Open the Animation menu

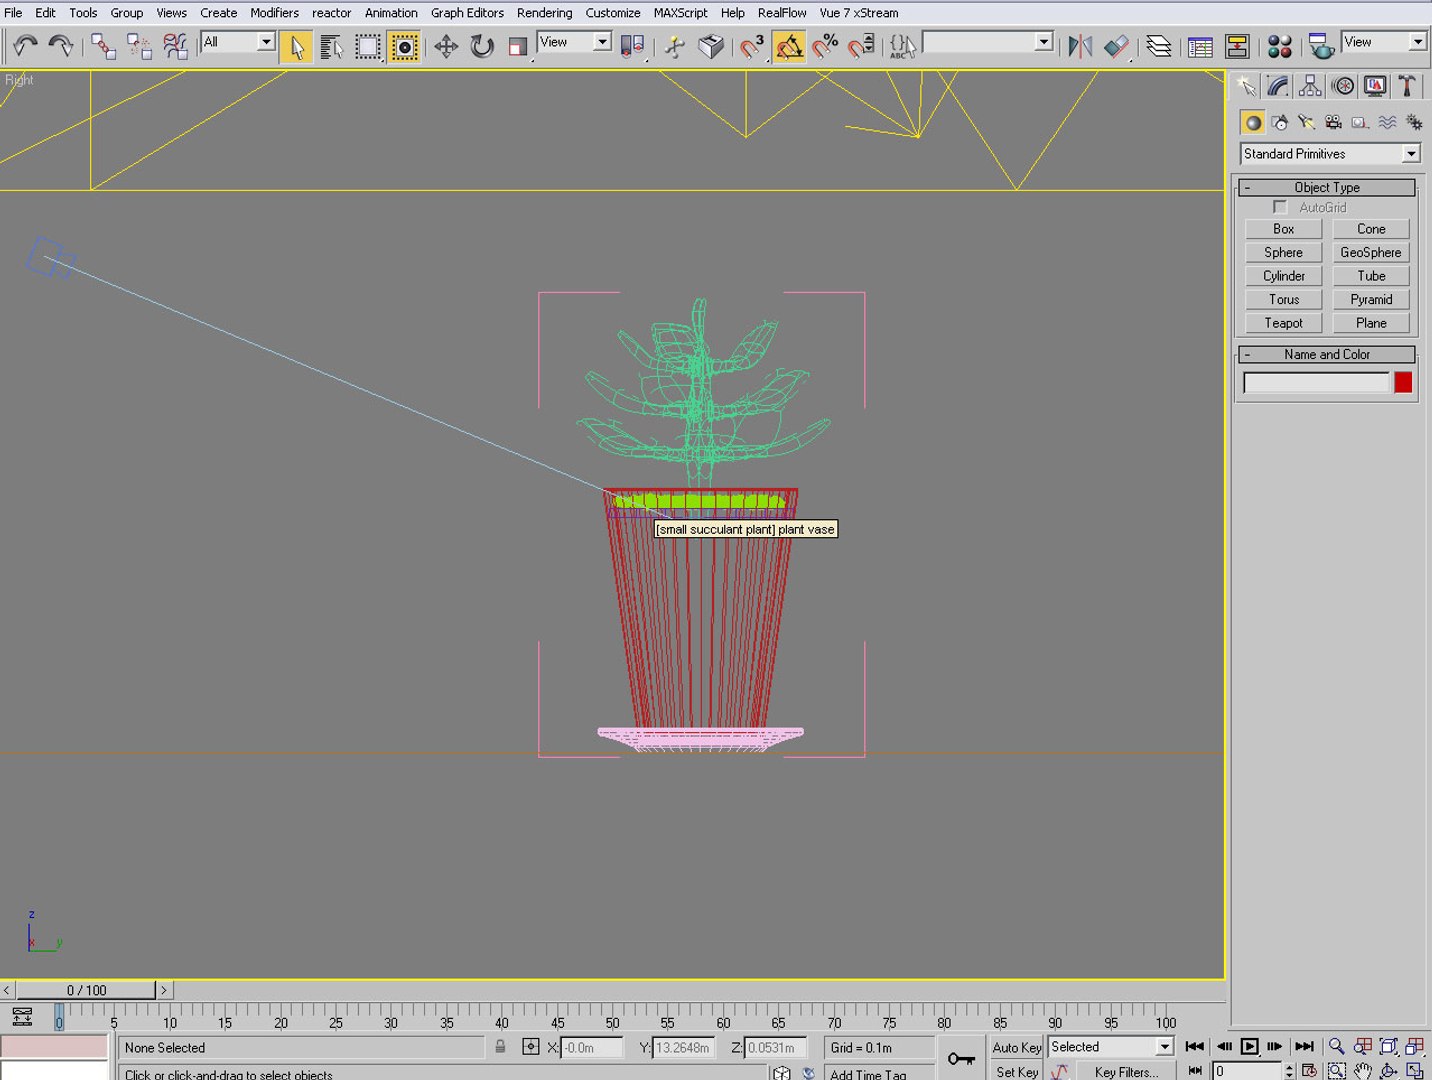[391, 13]
